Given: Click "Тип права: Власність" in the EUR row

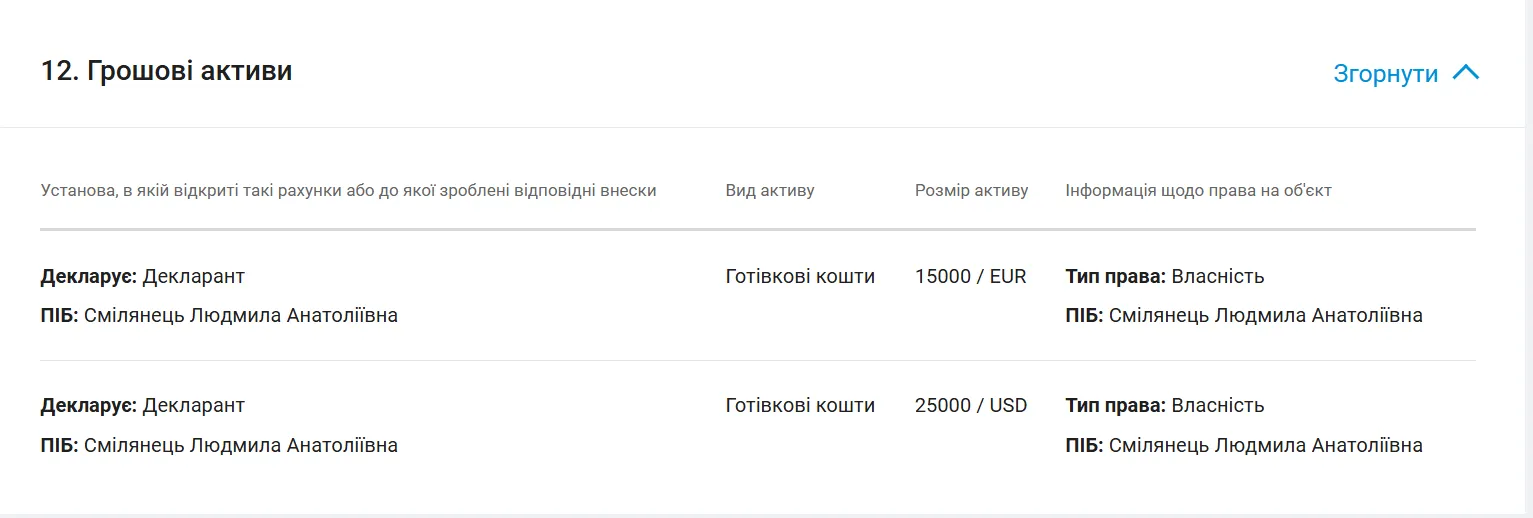Looking at the screenshot, I should point(1164,277).
